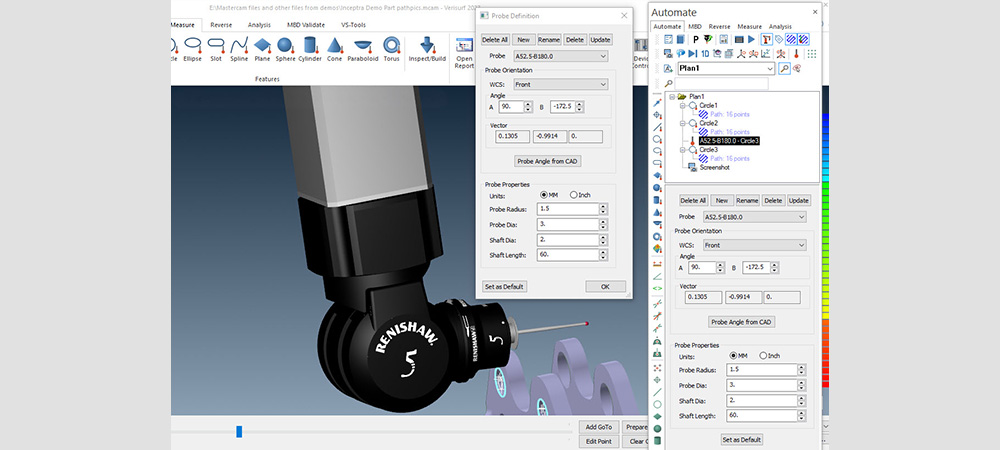Switch to the Reverse ribbon tab
Image resolution: width=1000 pixels, height=450 pixels.
tap(221, 25)
